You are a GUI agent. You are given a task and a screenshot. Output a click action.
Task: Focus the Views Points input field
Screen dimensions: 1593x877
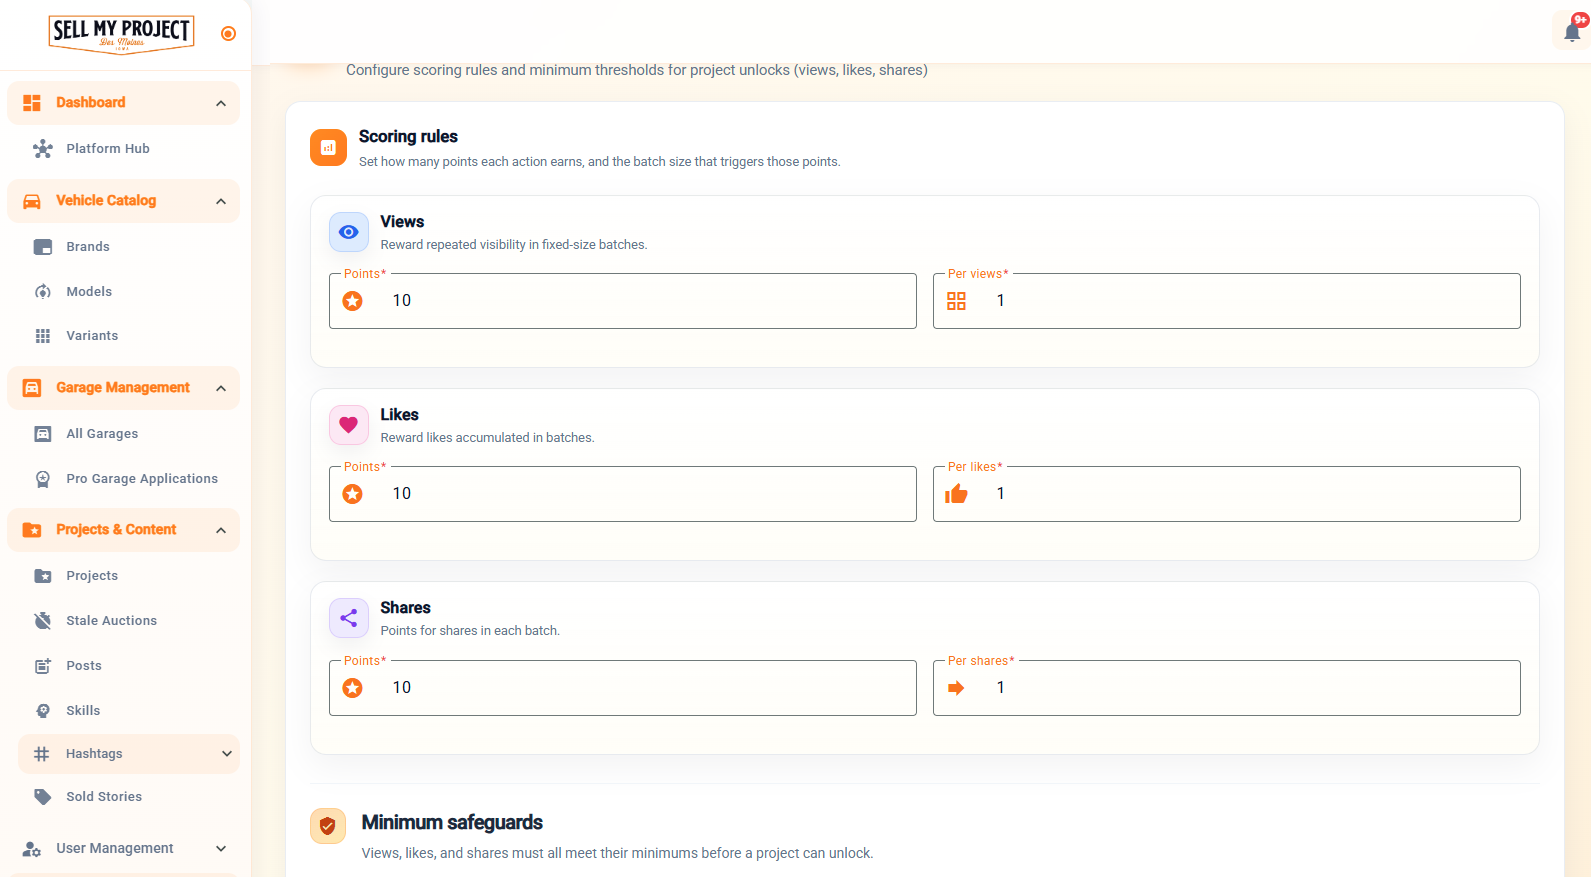[x=623, y=301]
